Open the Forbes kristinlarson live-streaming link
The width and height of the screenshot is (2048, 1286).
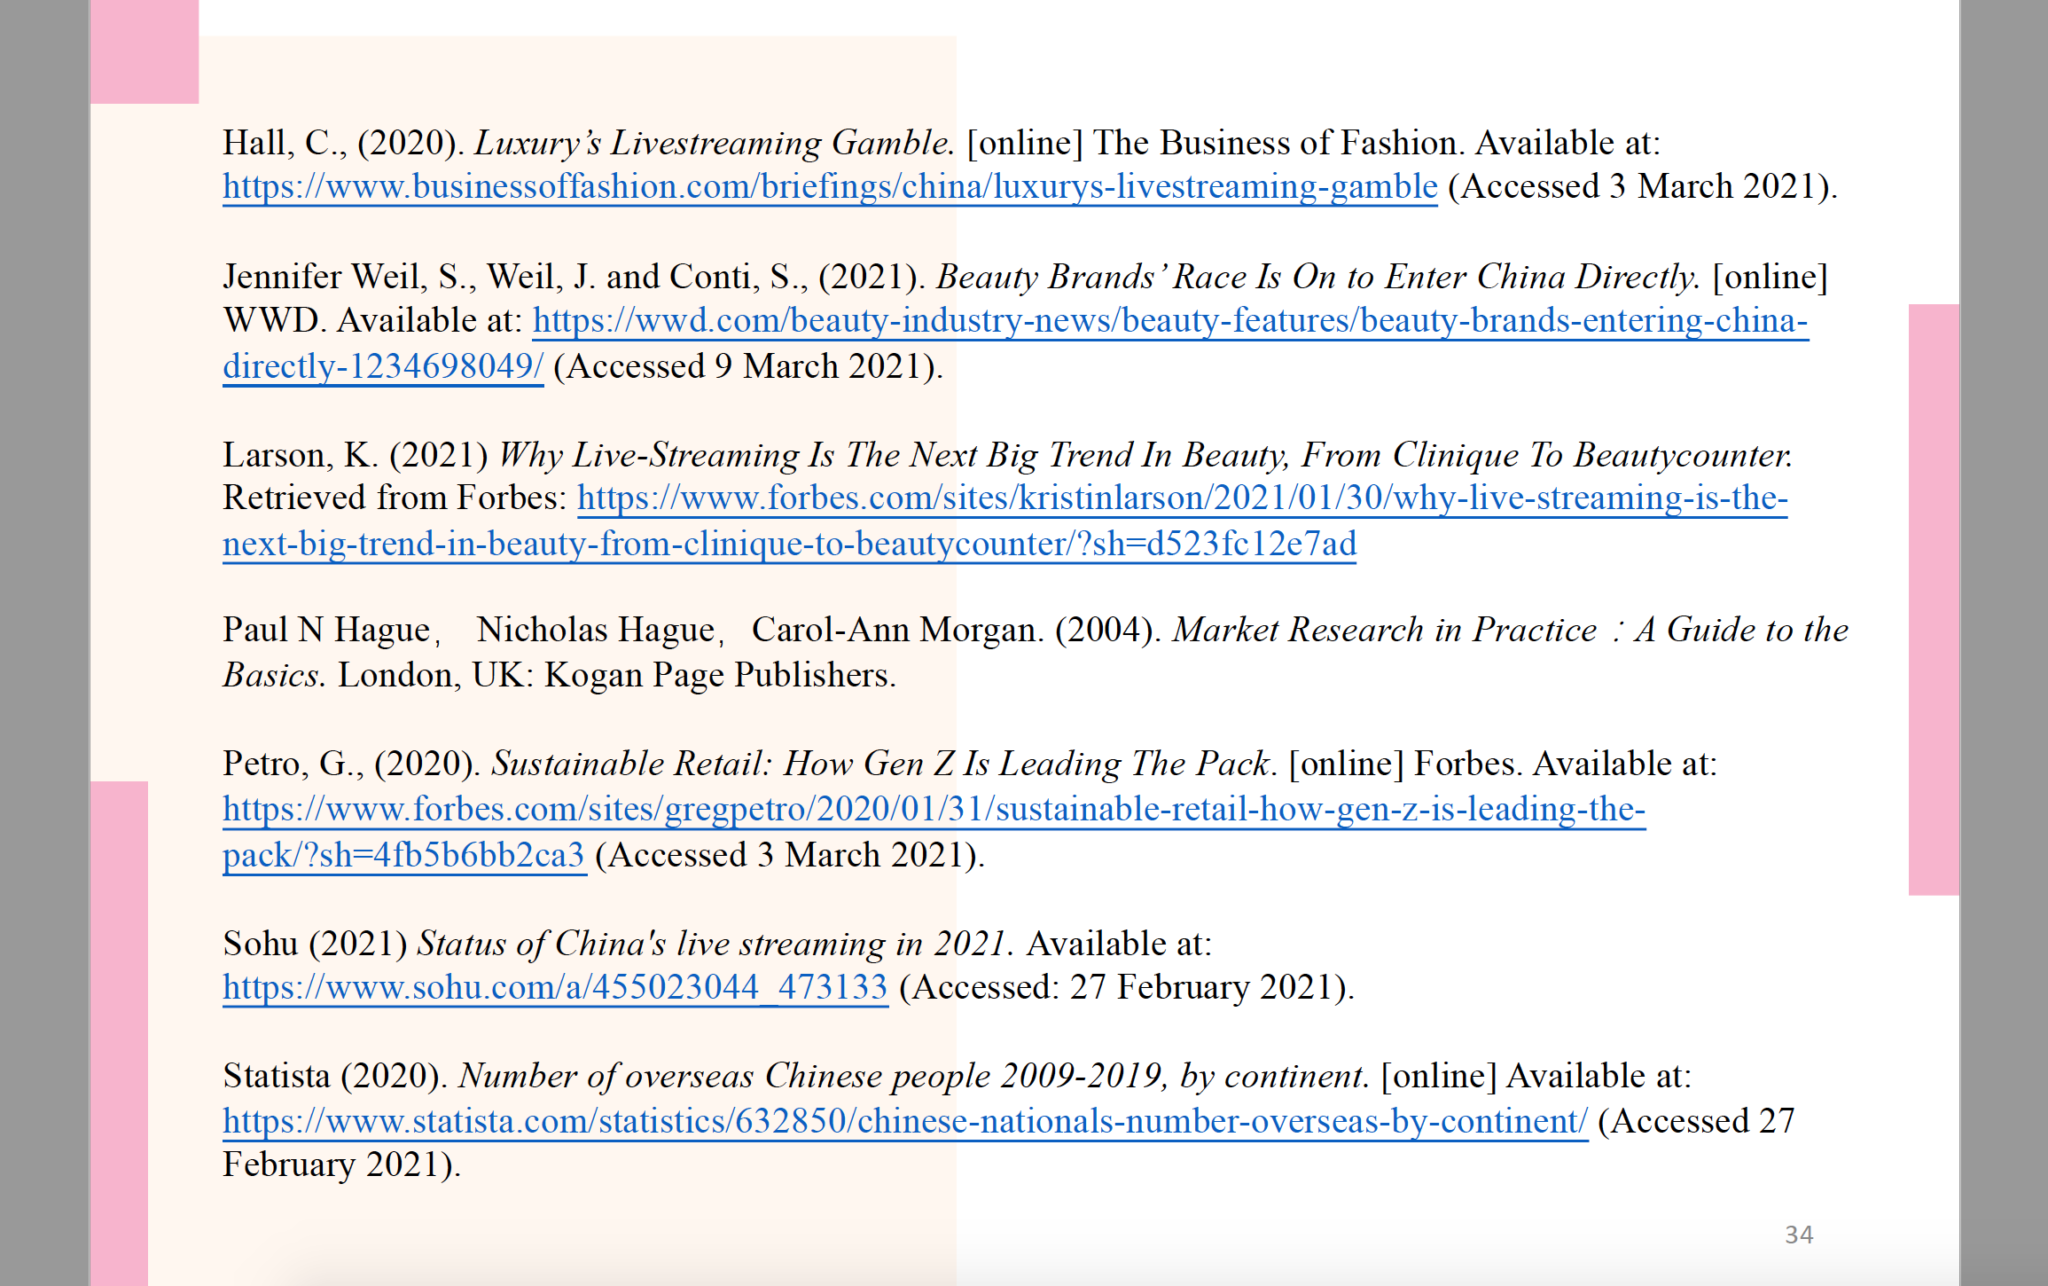click(x=1182, y=498)
